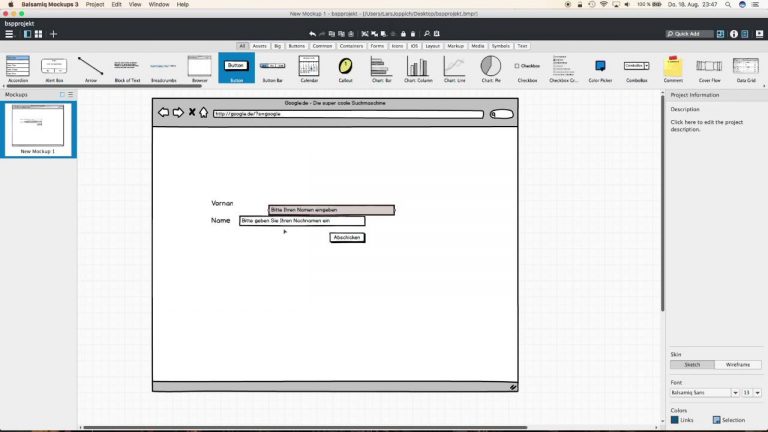Open the Project menu in the menu bar
768x432 pixels.
pyautogui.click(x=95, y=4)
